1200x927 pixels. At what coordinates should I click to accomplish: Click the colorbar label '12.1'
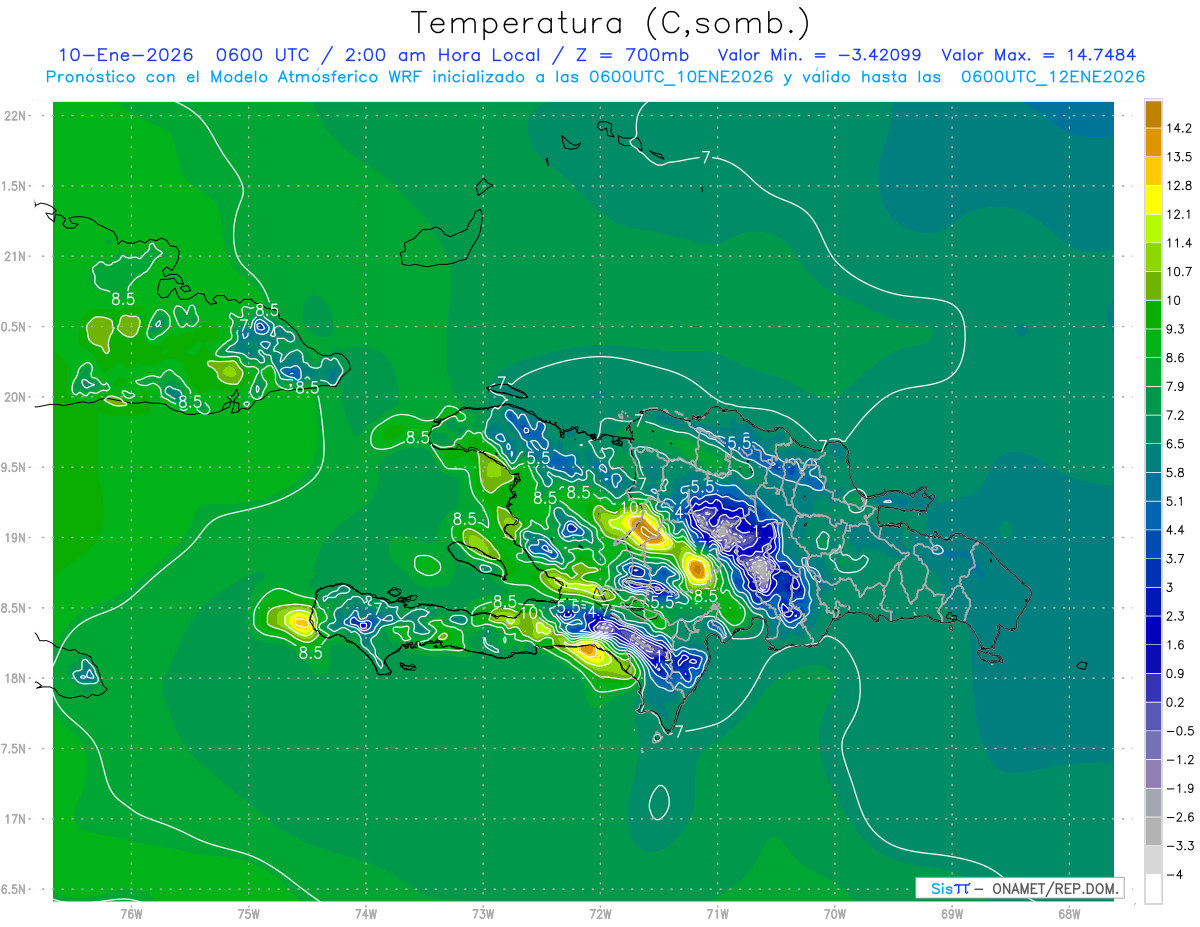[x=1179, y=215]
